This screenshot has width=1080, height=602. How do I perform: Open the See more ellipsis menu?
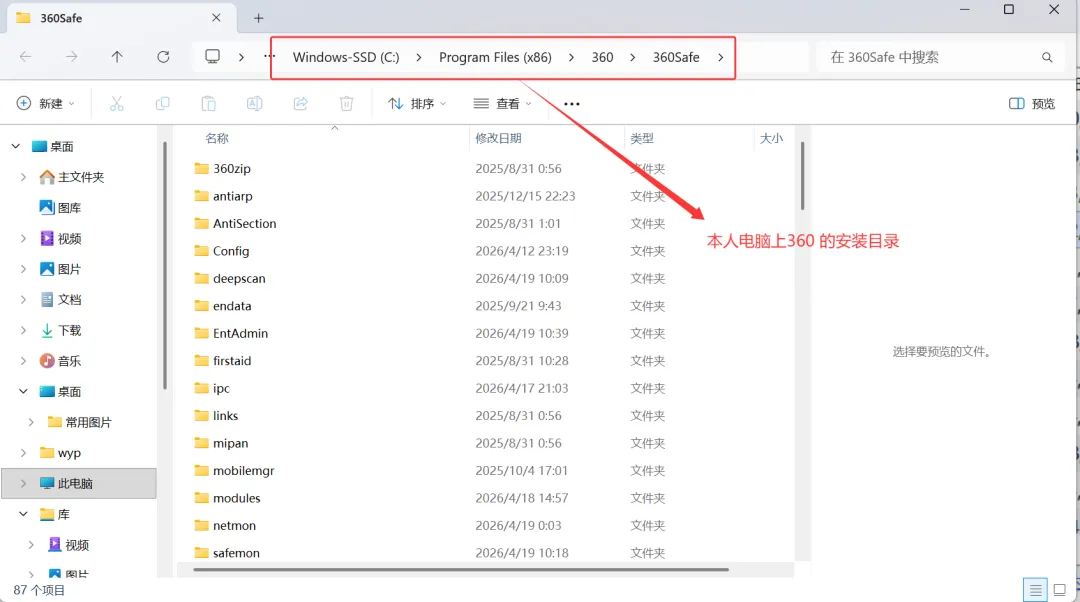tap(572, 104)
